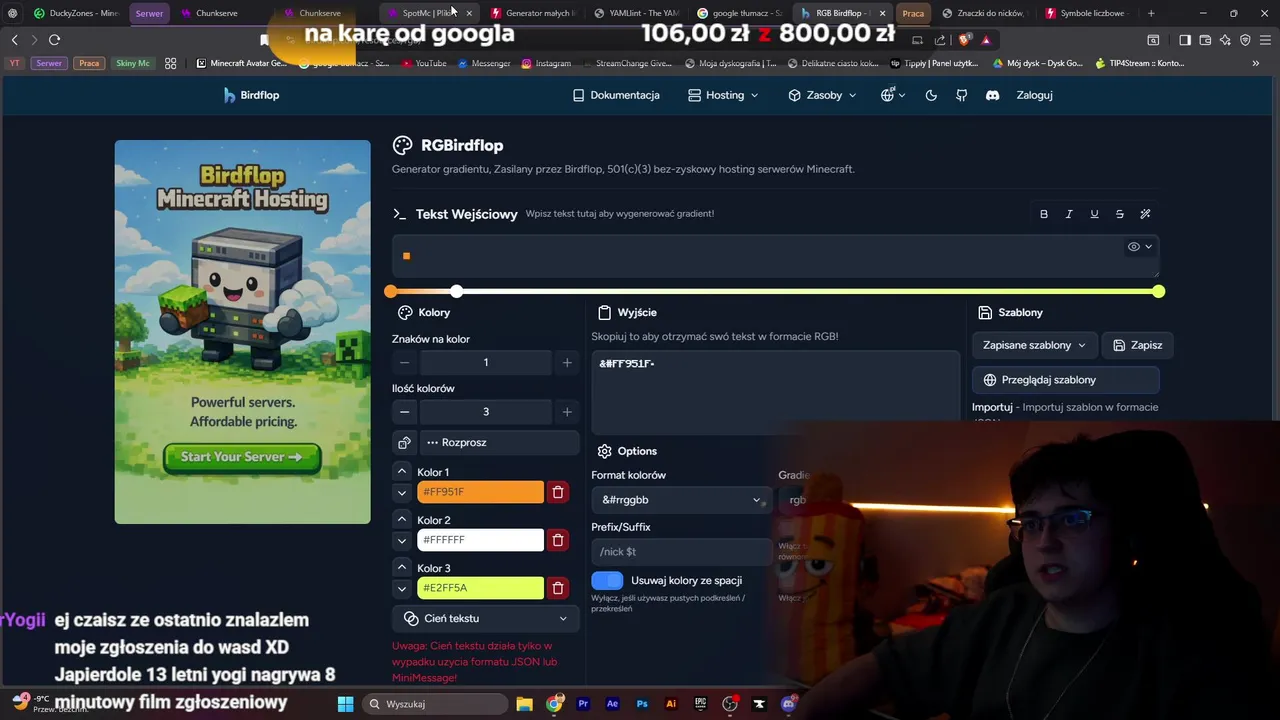
Task: Decrease Znaków na kolor value
Action: pyautogui.click(x=404, y=362)
